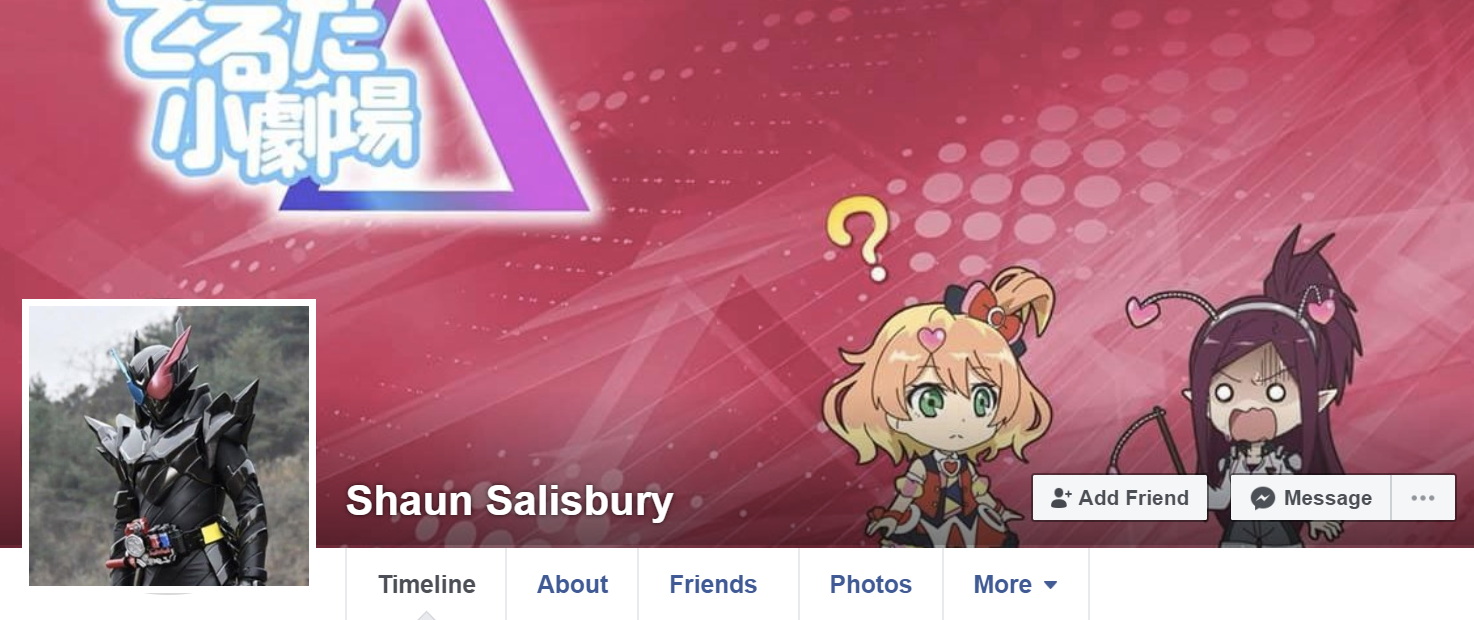Image resolution: width=1474 pixels, height=620 pixels.
Task: Go to the Friends tab
Action: click(713, 585)
